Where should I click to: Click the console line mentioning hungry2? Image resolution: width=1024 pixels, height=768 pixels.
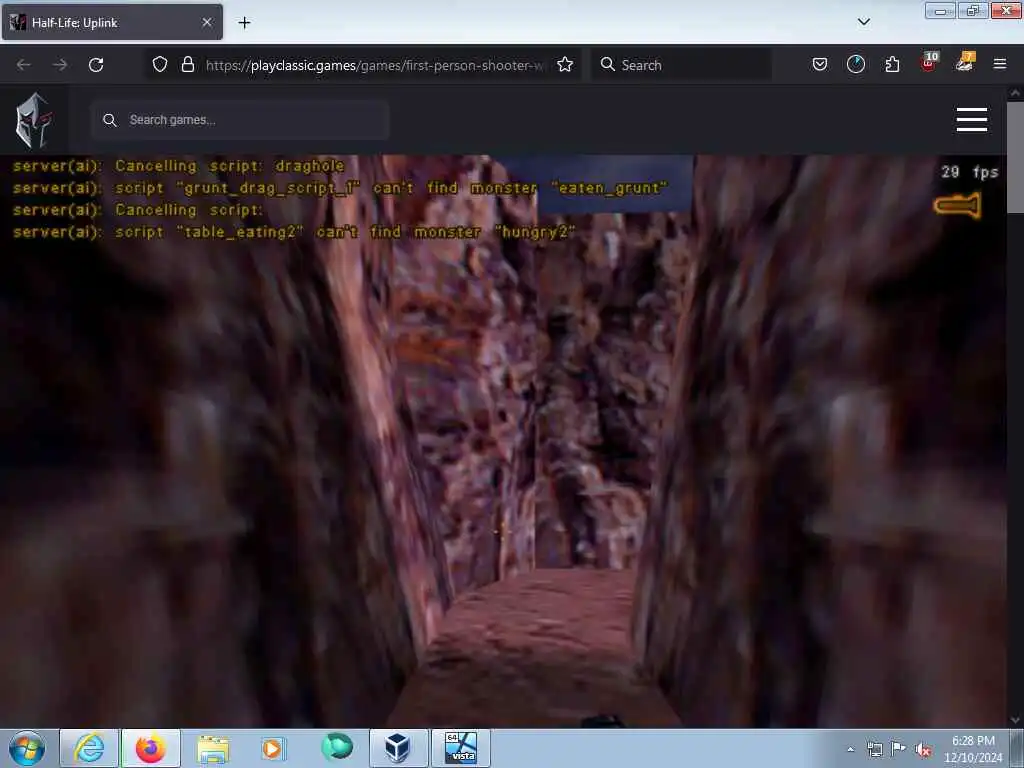coord(294,232)
